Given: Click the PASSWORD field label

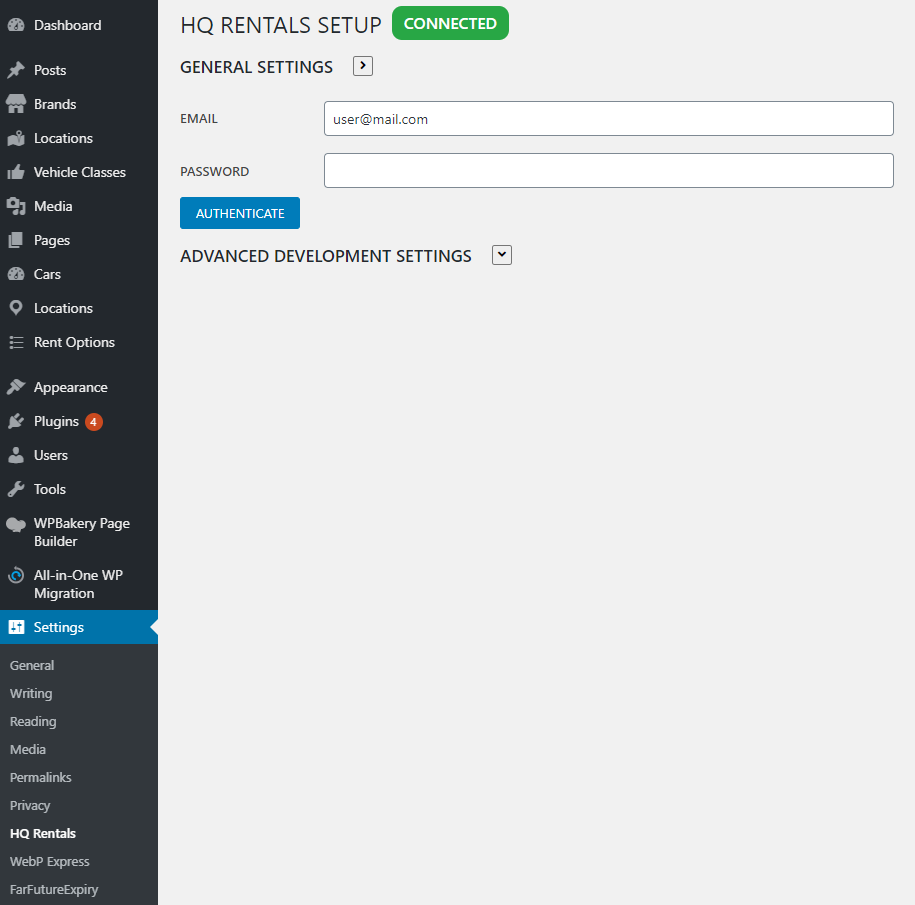Looking at the screenshot, I should [214, 172].
